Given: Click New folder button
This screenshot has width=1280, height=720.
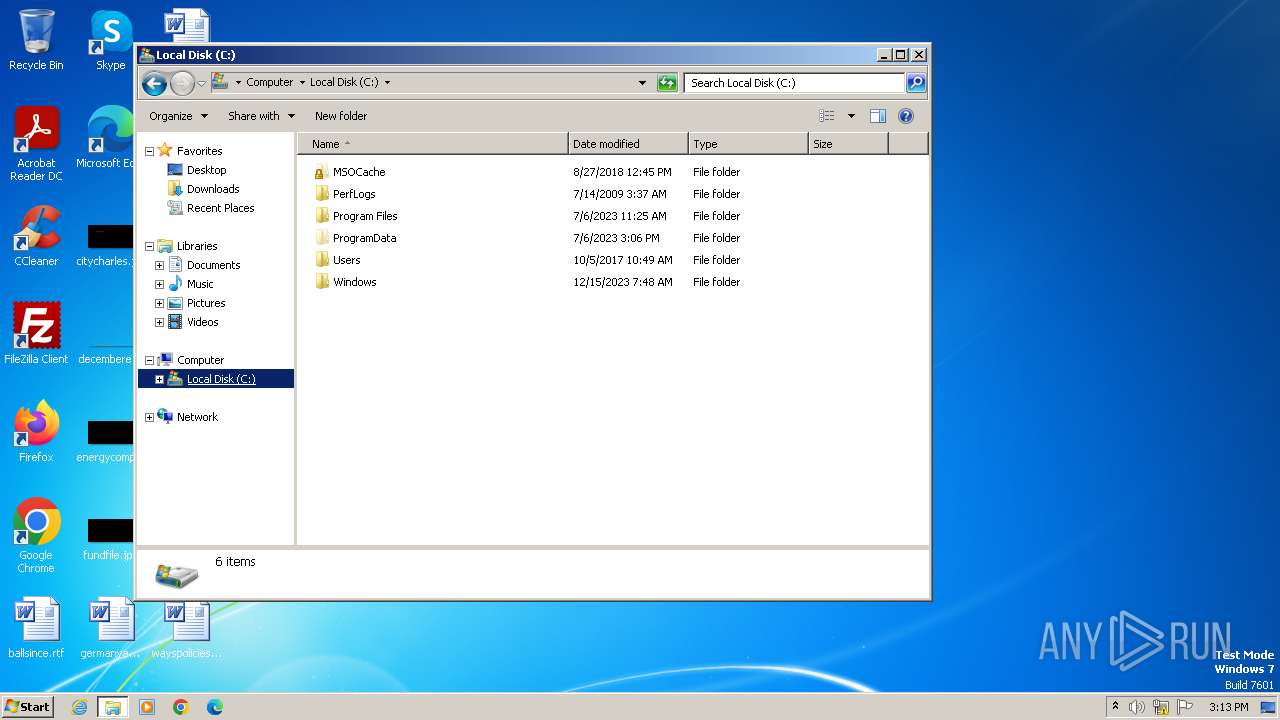Looking at the screenshot, I should 341,116.
